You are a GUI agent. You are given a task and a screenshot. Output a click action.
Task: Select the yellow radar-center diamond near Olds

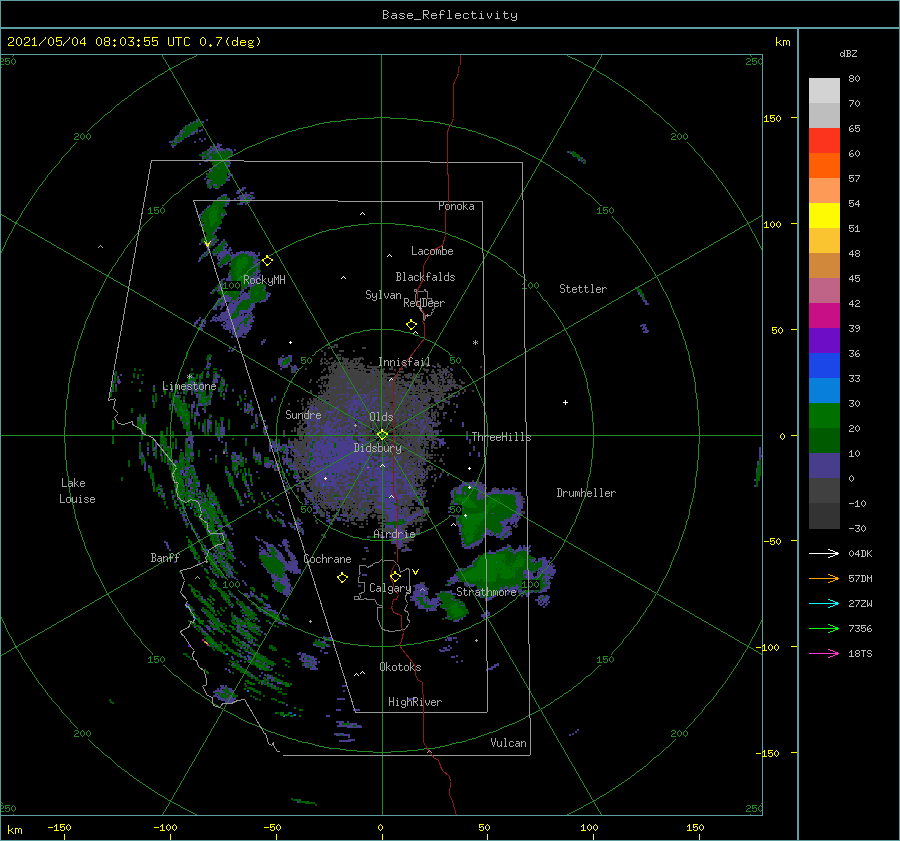[x=382, y=435]
